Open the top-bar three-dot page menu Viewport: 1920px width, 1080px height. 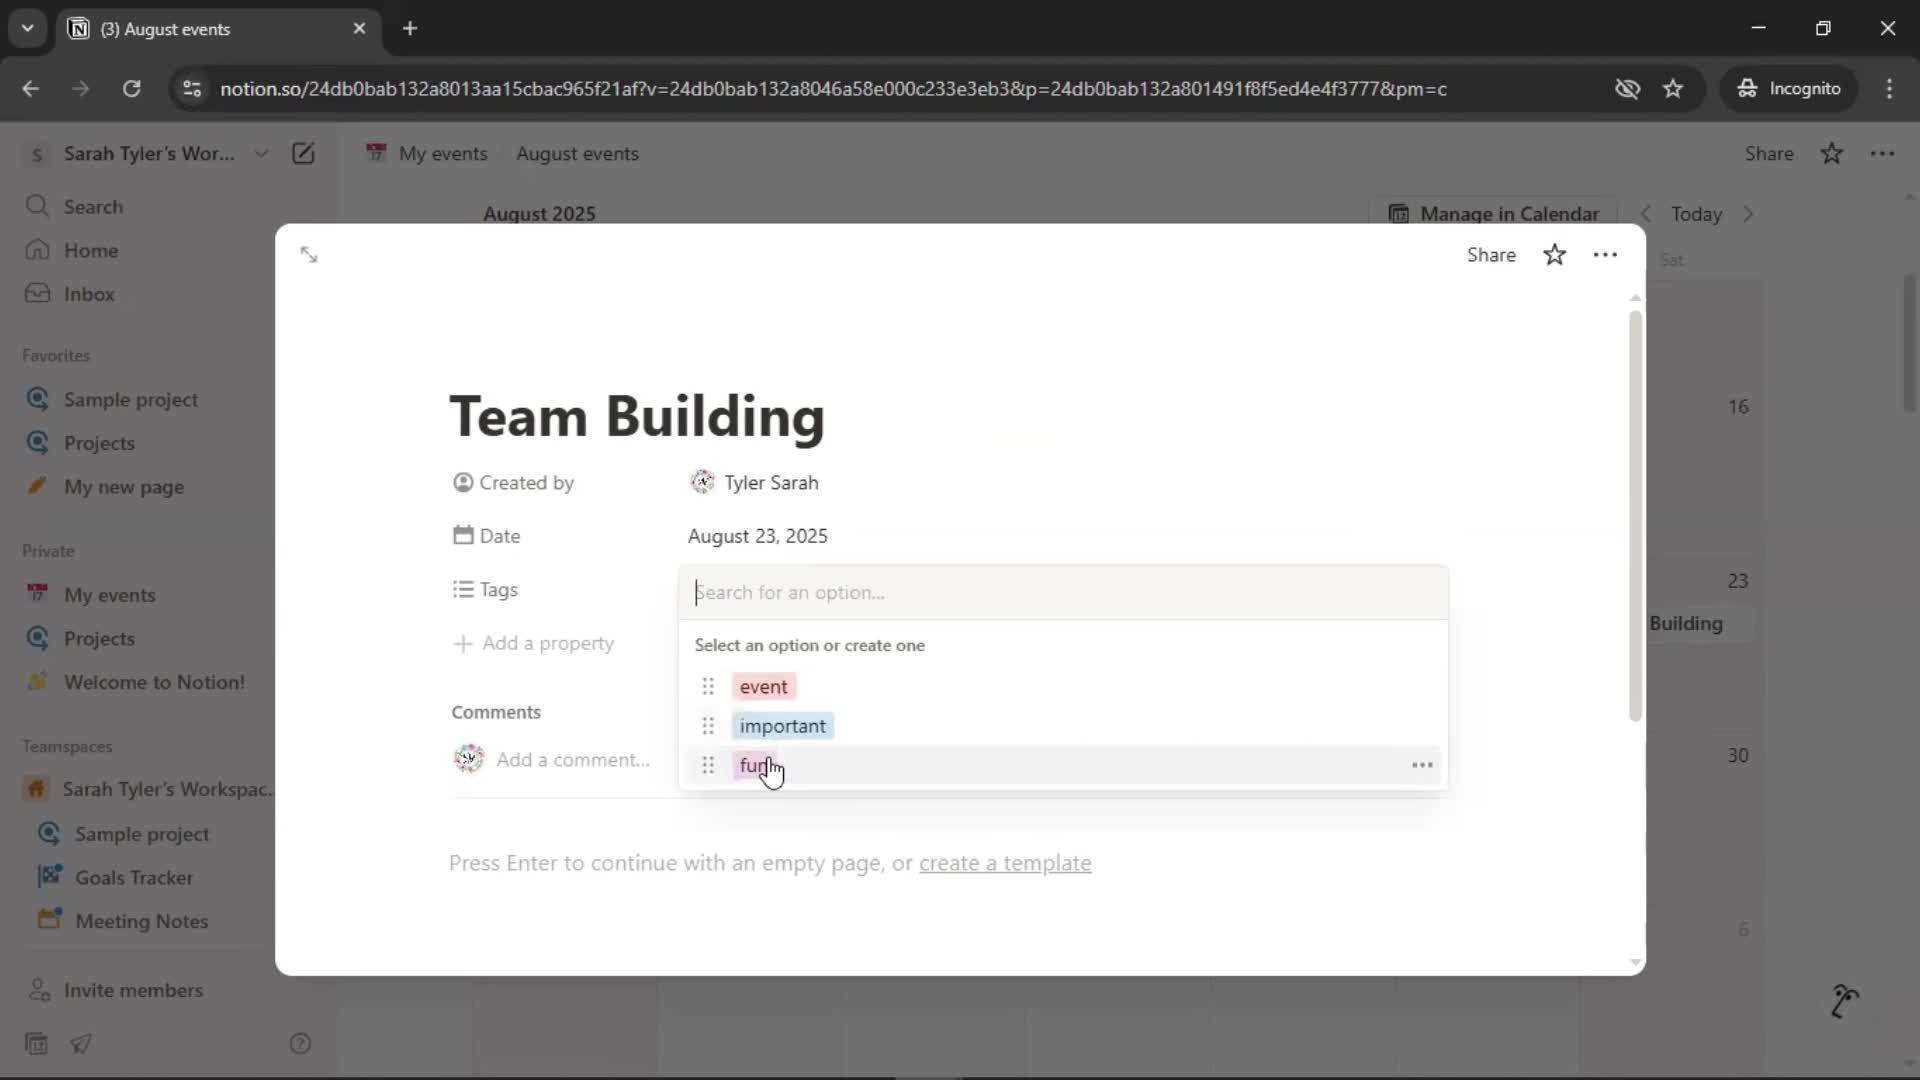pyautogui.click(x=1882, y=154)
